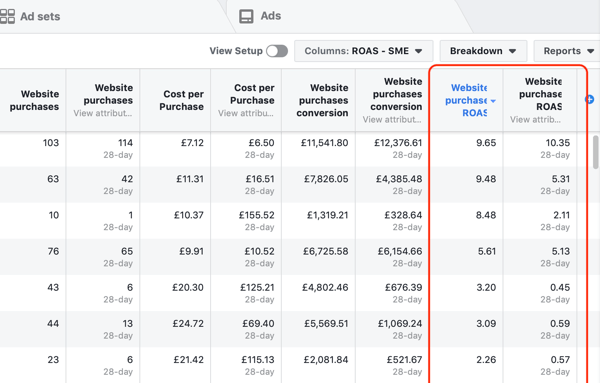The image size is (600, 383).
Task: Toggle the View Setup switch
Action: pos(277,51)
